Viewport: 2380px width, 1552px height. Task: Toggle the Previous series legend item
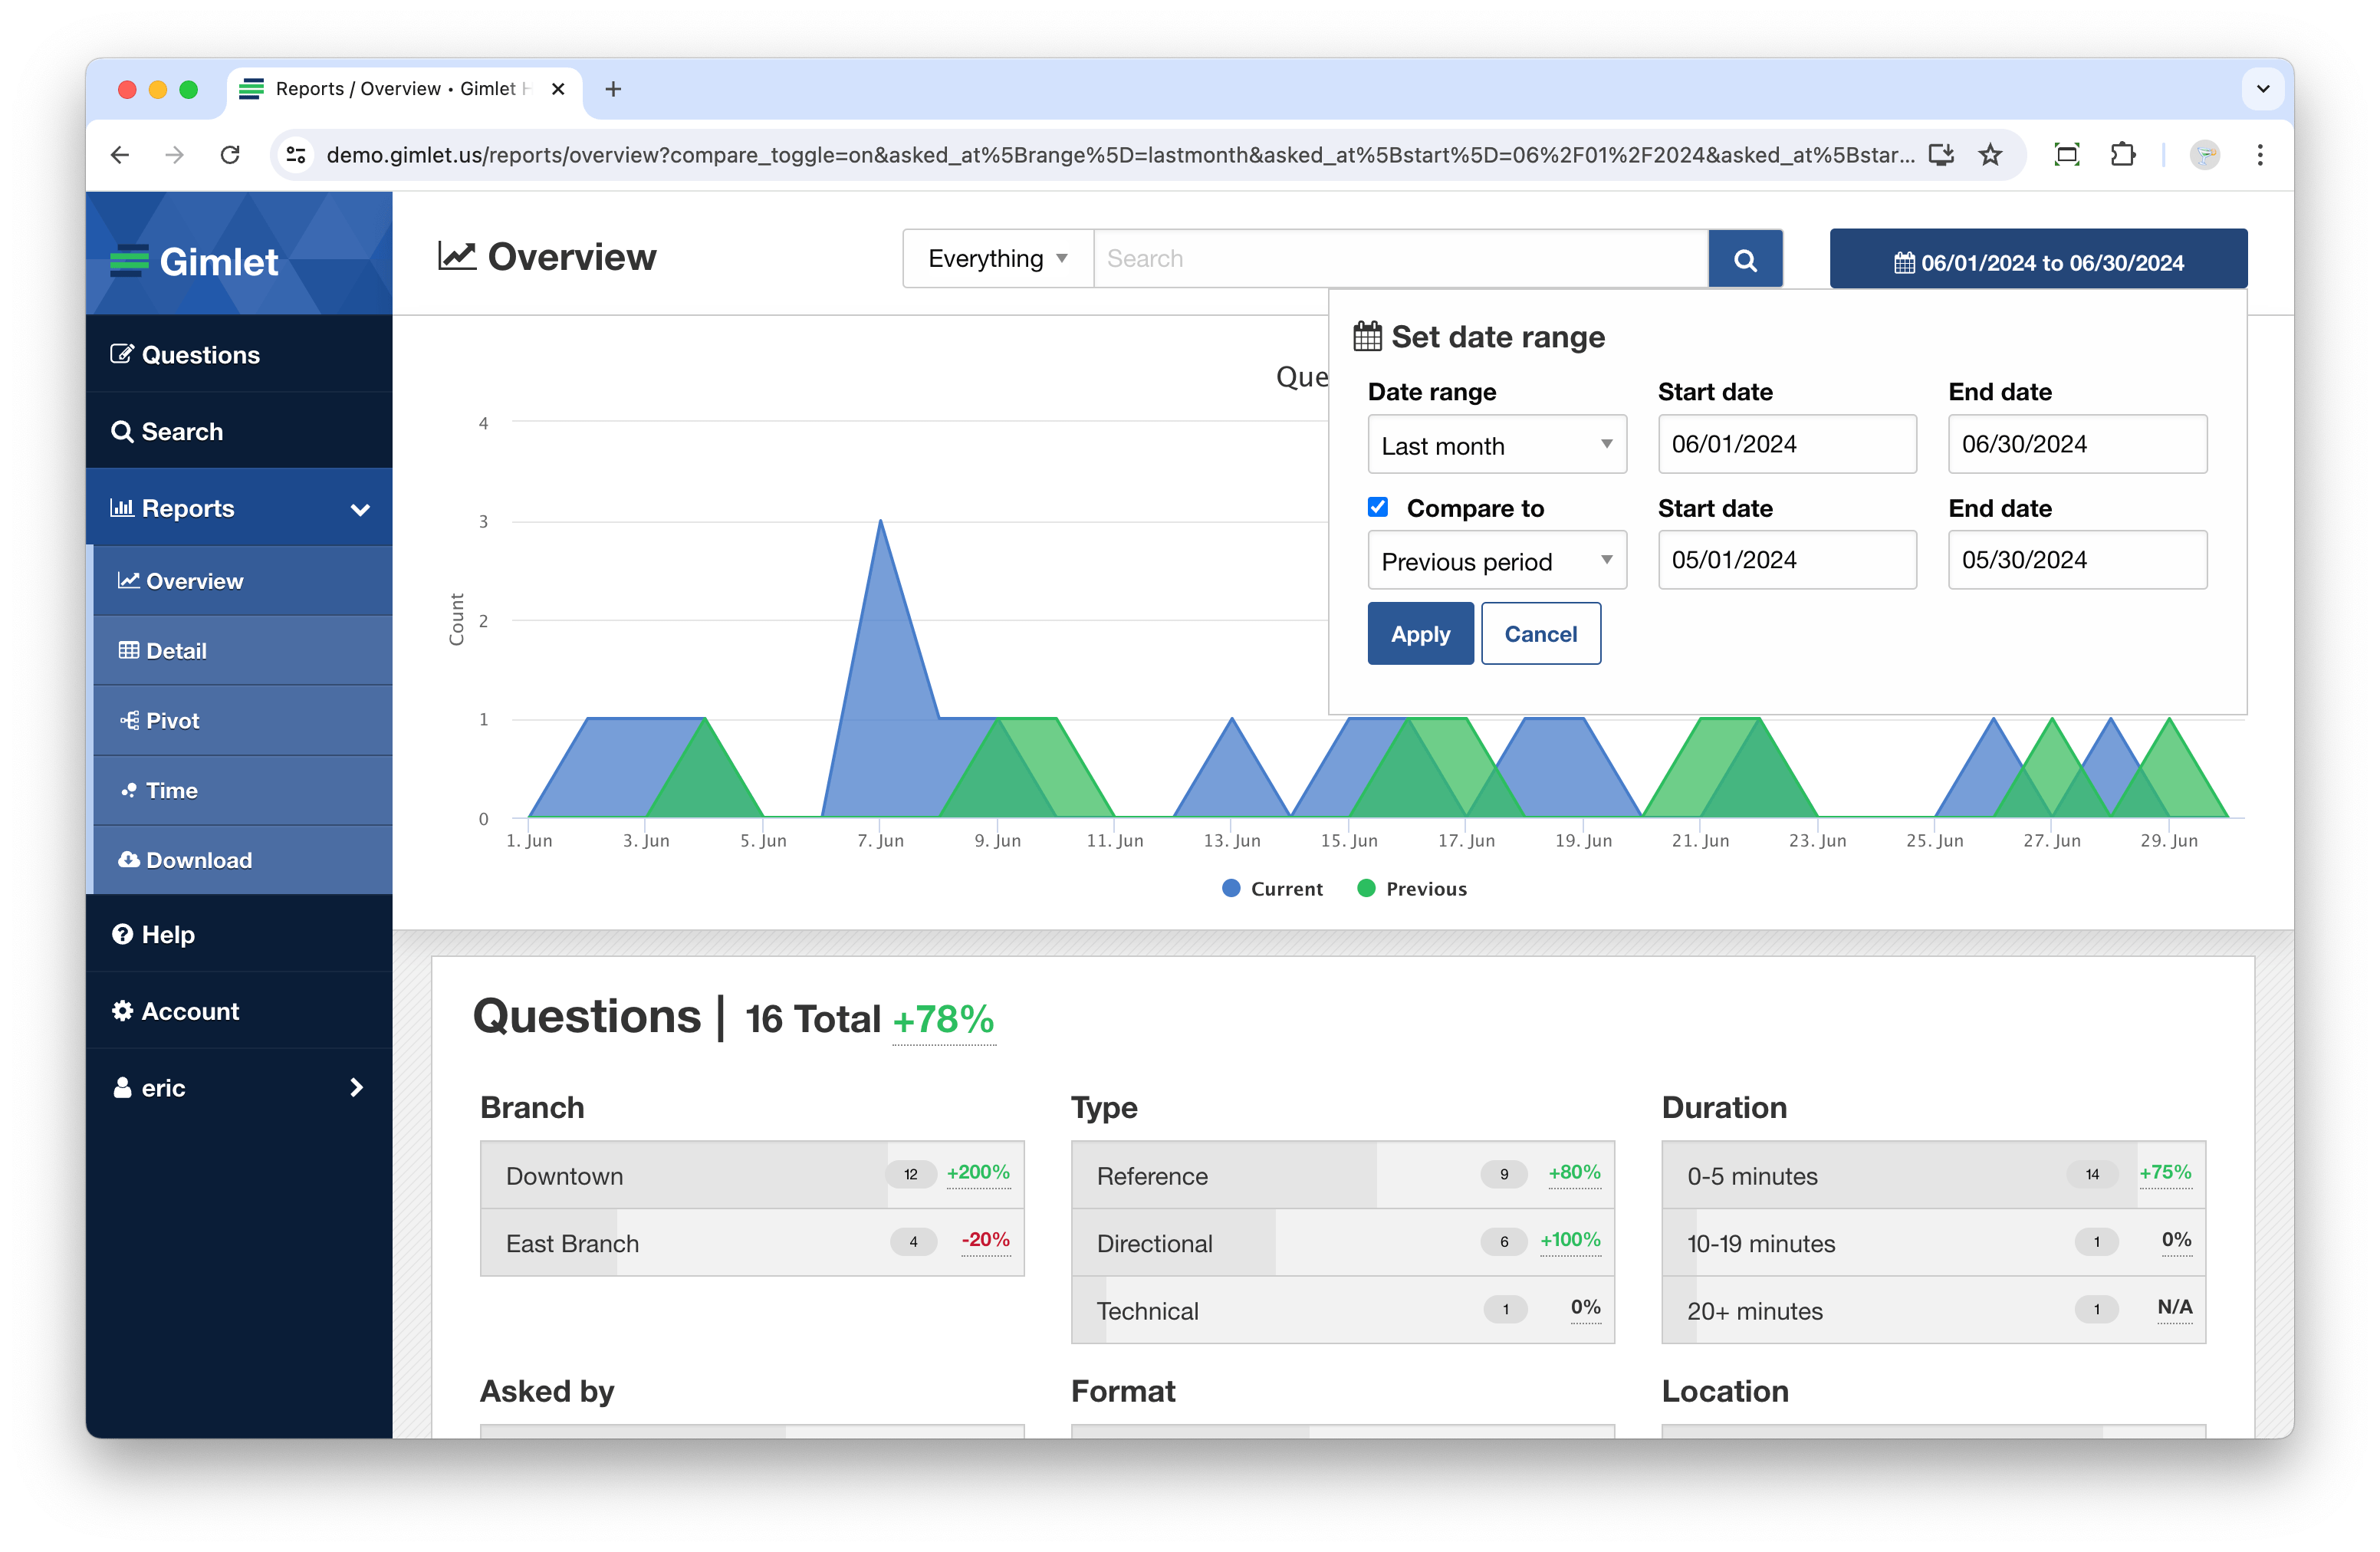click(x=1412, y=889)
